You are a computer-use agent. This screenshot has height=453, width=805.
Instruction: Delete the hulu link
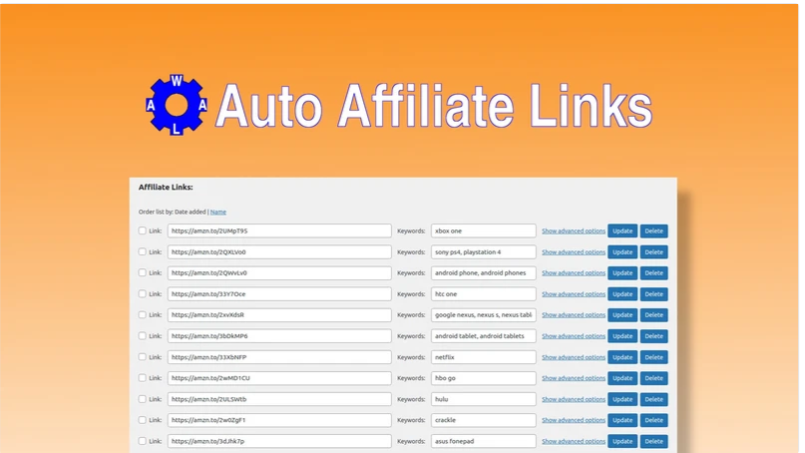click(x=654, y=399)
